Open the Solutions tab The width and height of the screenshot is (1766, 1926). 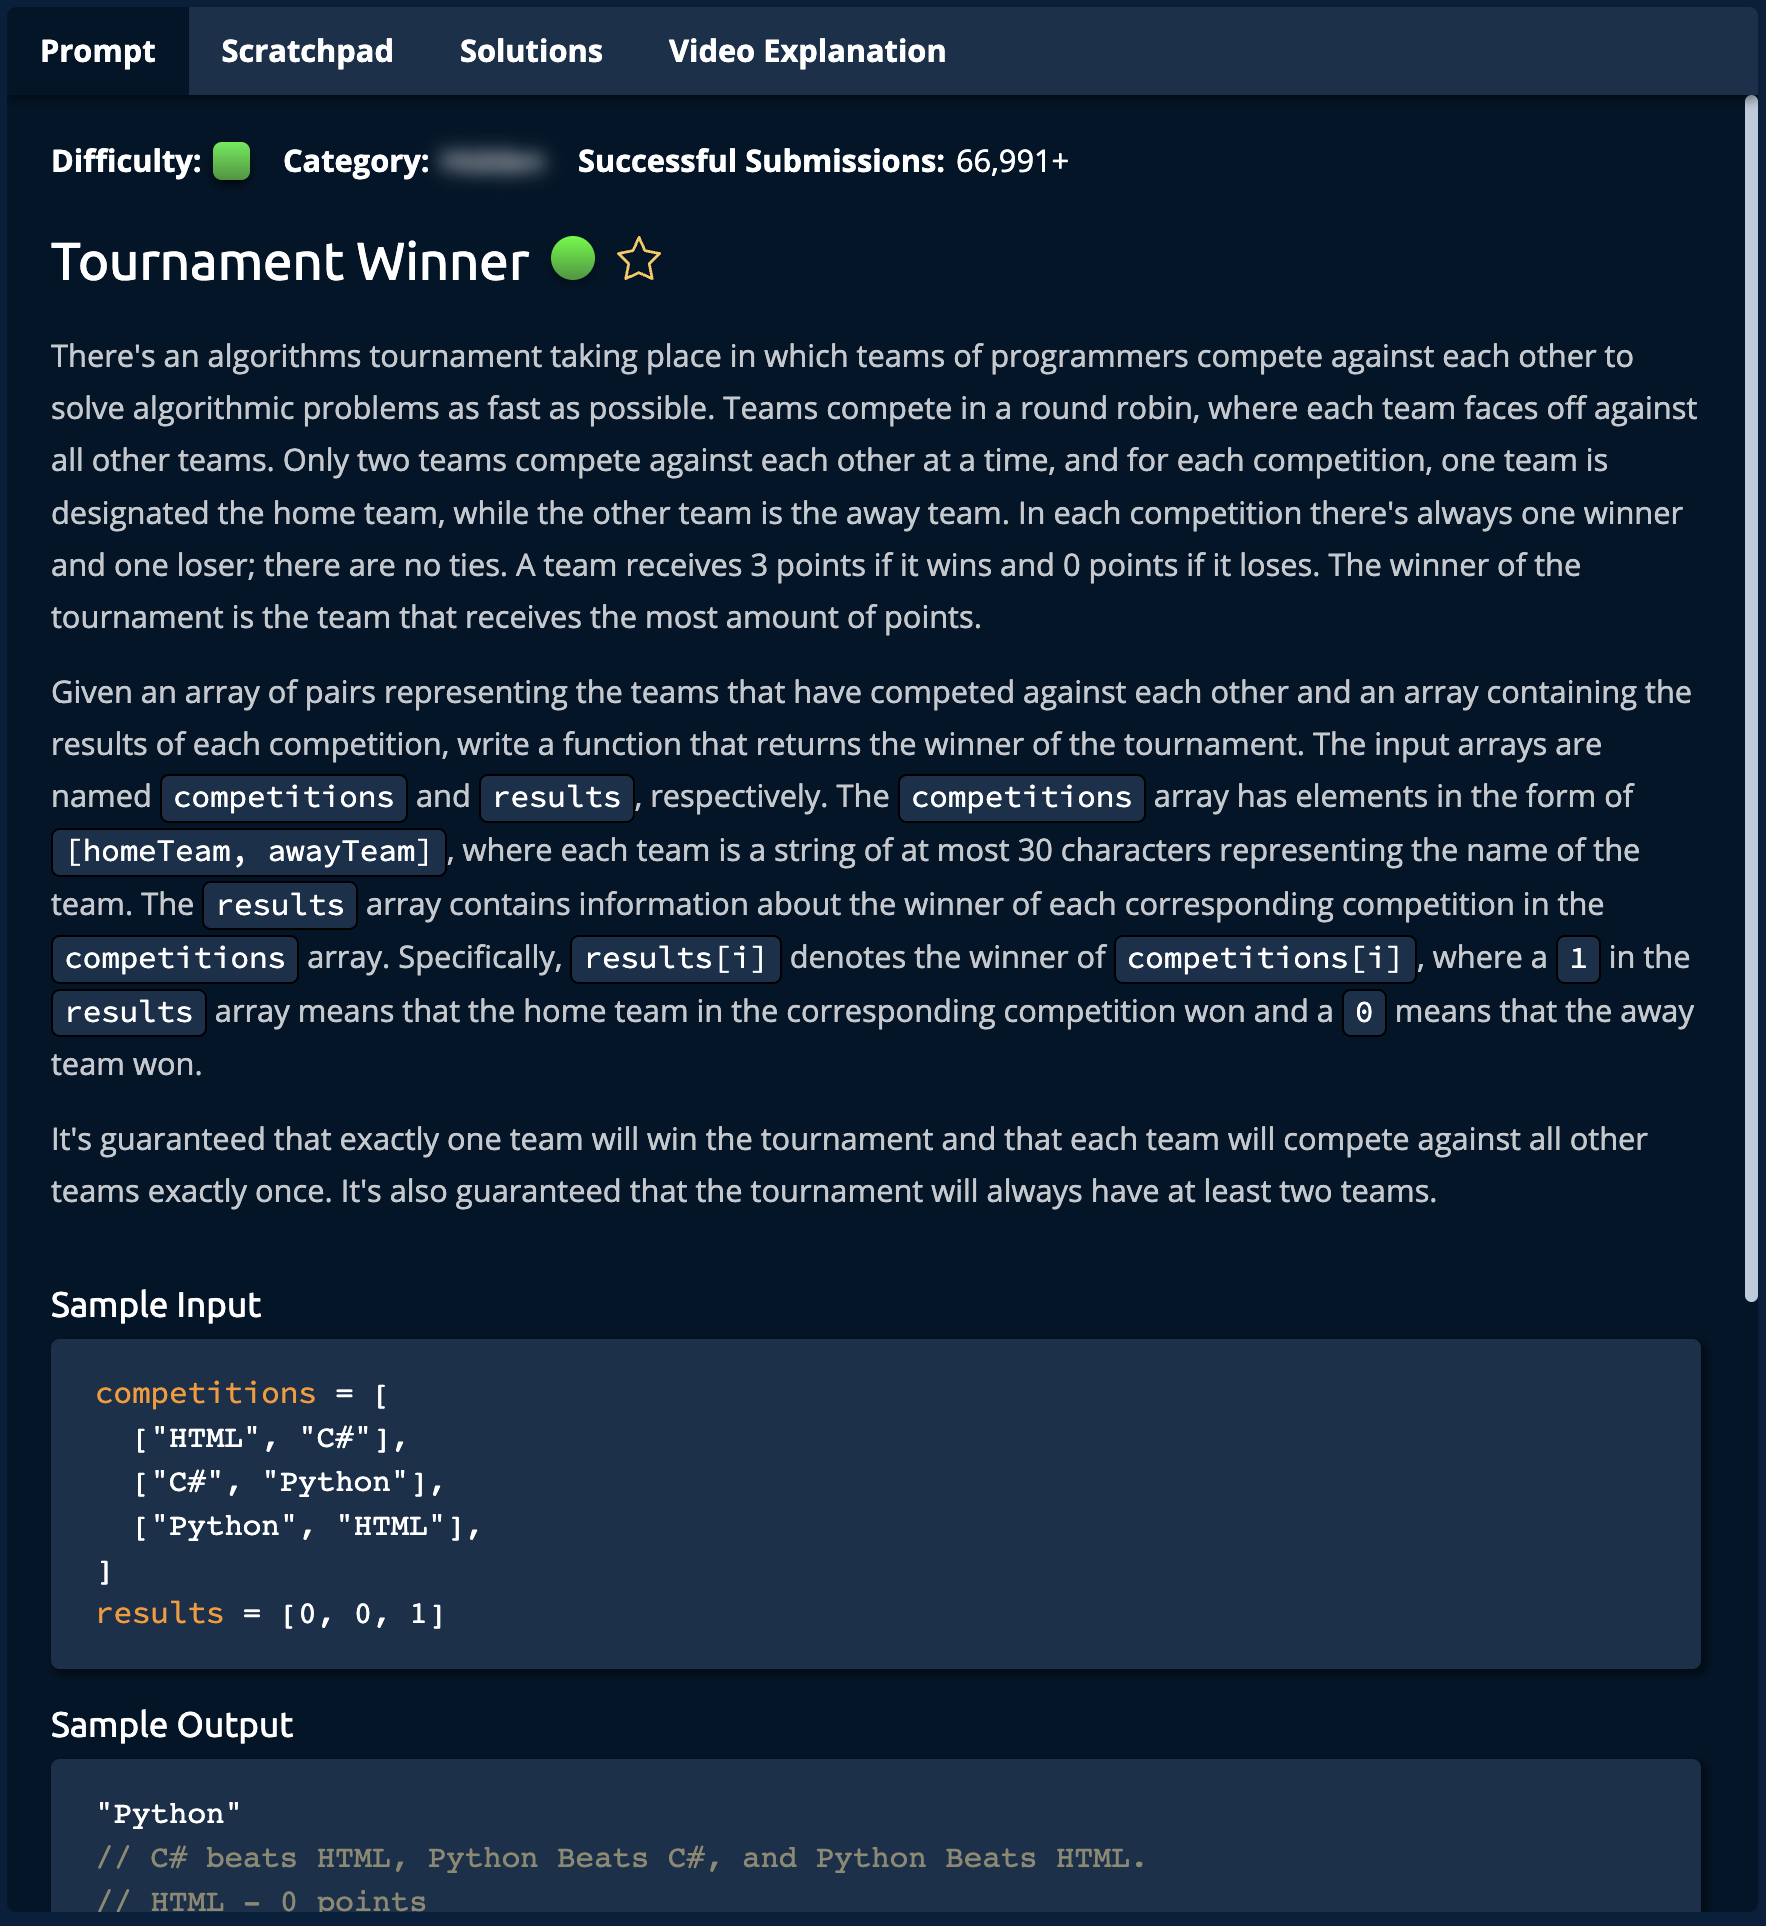point(531,51)
